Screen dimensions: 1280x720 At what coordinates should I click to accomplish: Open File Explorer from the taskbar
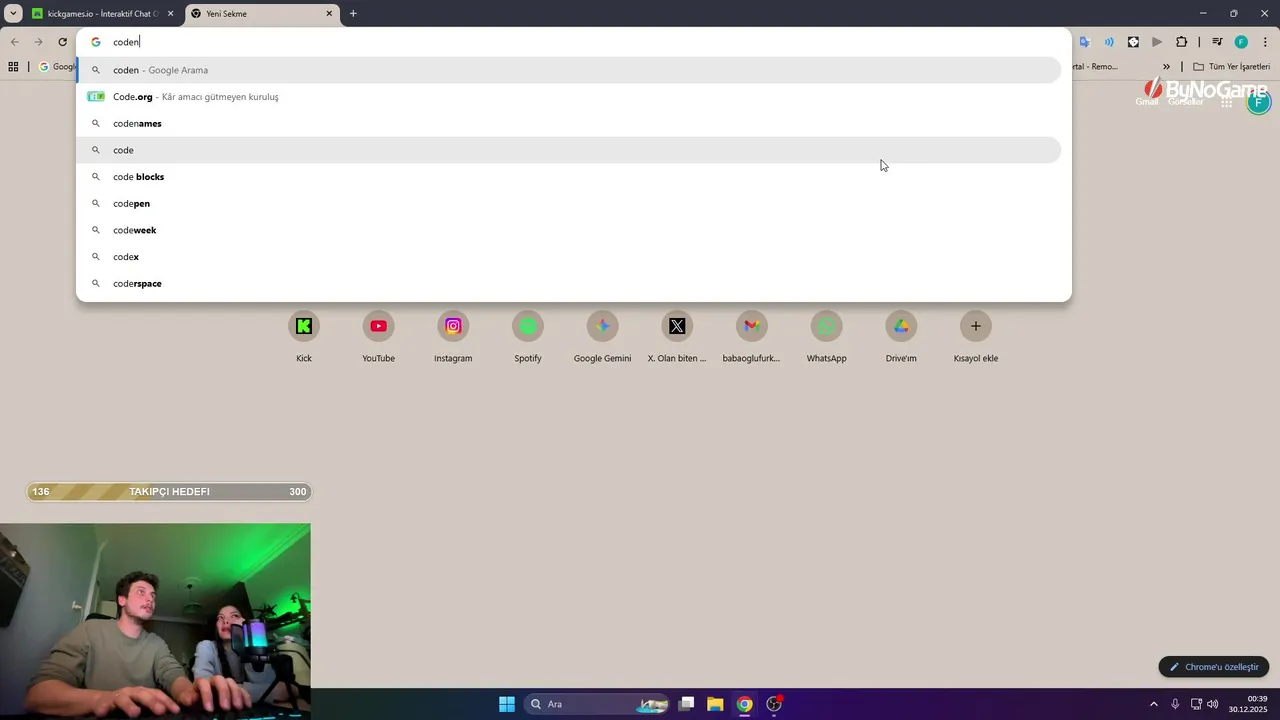(x=715, y=704)
